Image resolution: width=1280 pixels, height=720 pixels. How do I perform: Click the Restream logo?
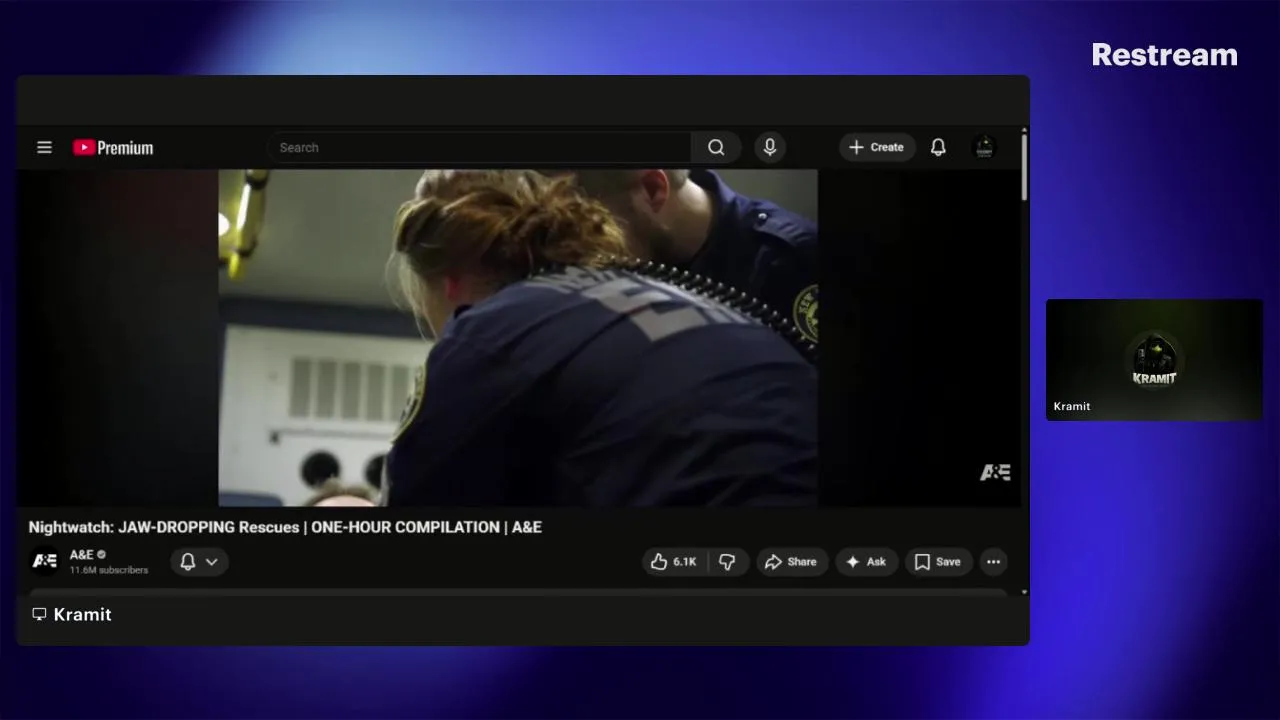click(x=1165, y=55)
